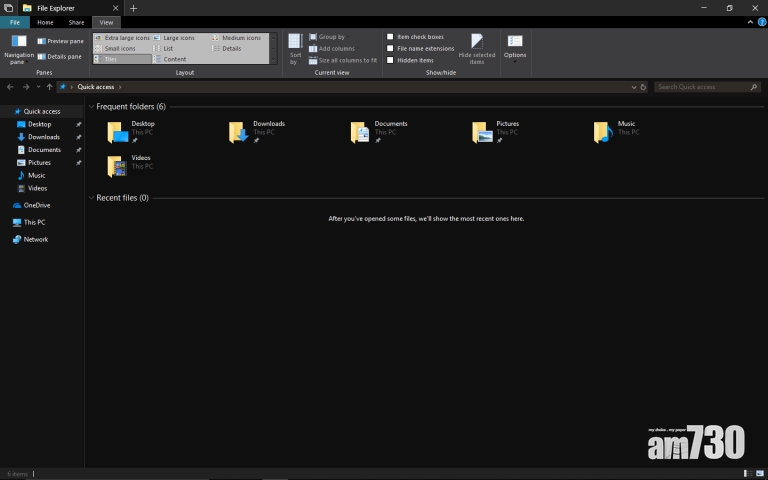The width and height of the screenshot is (768, 480).
Task: Click the Options icon in ribbon
Action: [515, 46]
